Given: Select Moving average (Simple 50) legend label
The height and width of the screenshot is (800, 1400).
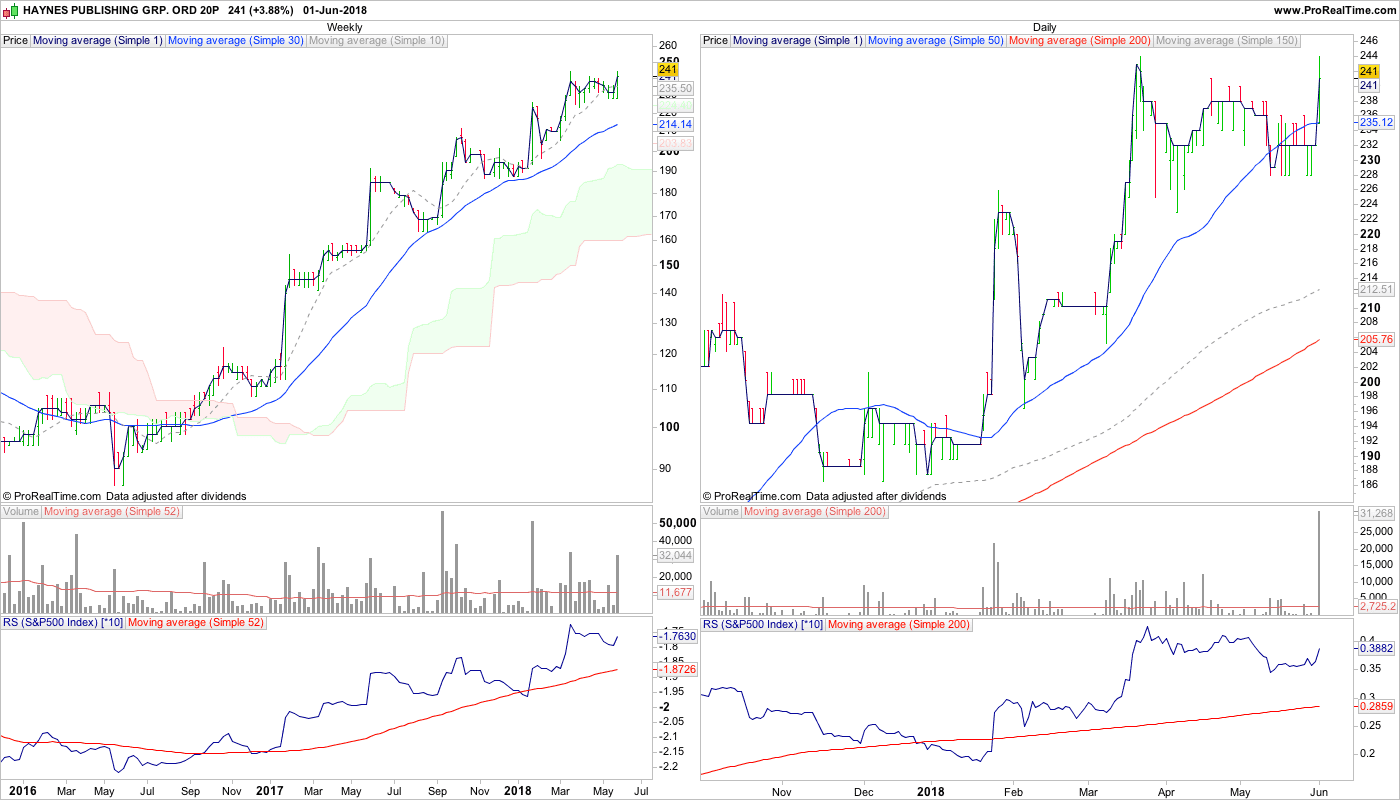Looking at the screenshot, I should pyautogui.click(x=936, y=41).
